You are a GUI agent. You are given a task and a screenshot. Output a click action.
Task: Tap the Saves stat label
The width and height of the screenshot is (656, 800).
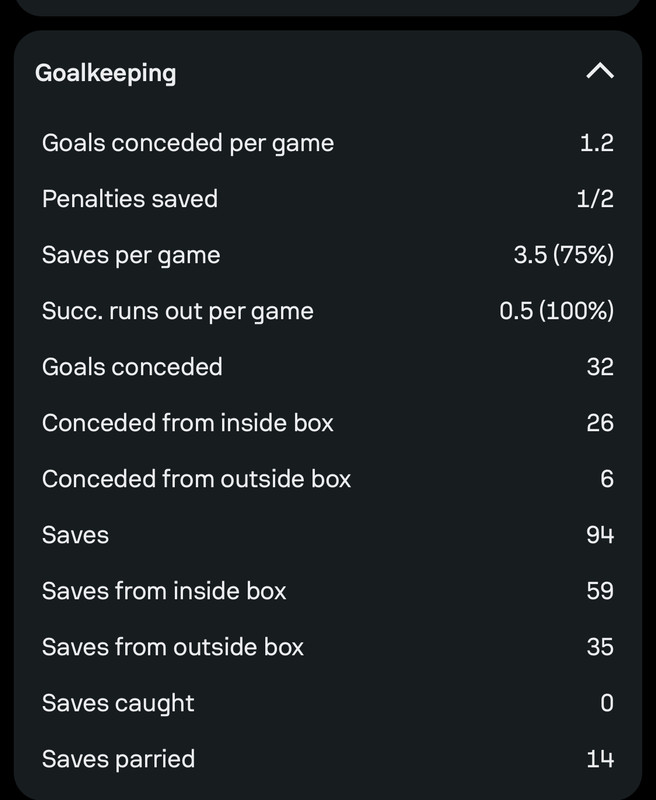point(75,535)
